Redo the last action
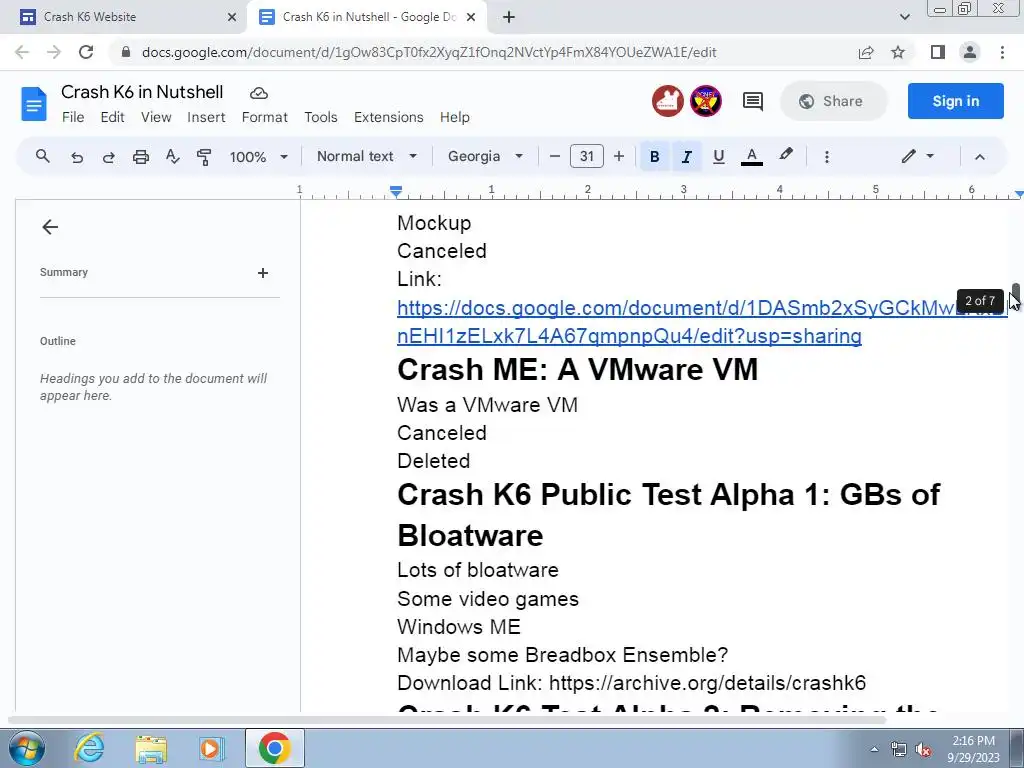Viewport: 1024px width, 768px height. [x=108, y=157]
